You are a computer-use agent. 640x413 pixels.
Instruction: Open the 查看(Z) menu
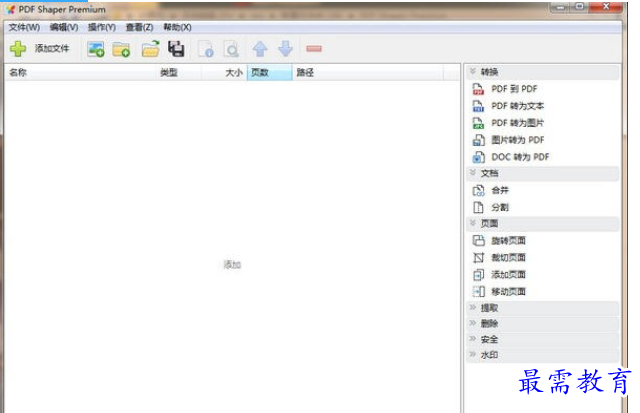pyautogui.click(x=140, y=27)
